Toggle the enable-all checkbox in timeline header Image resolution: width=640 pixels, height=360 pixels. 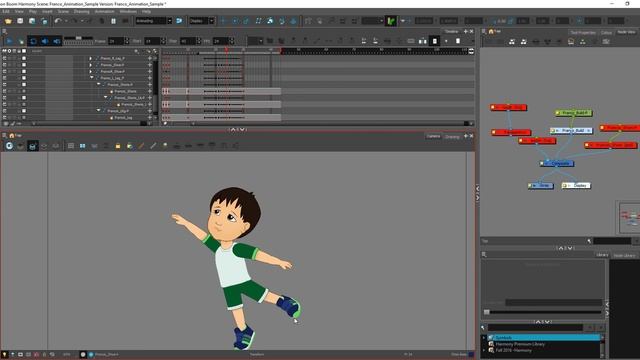pyautogui.click(x=24, y=51)
